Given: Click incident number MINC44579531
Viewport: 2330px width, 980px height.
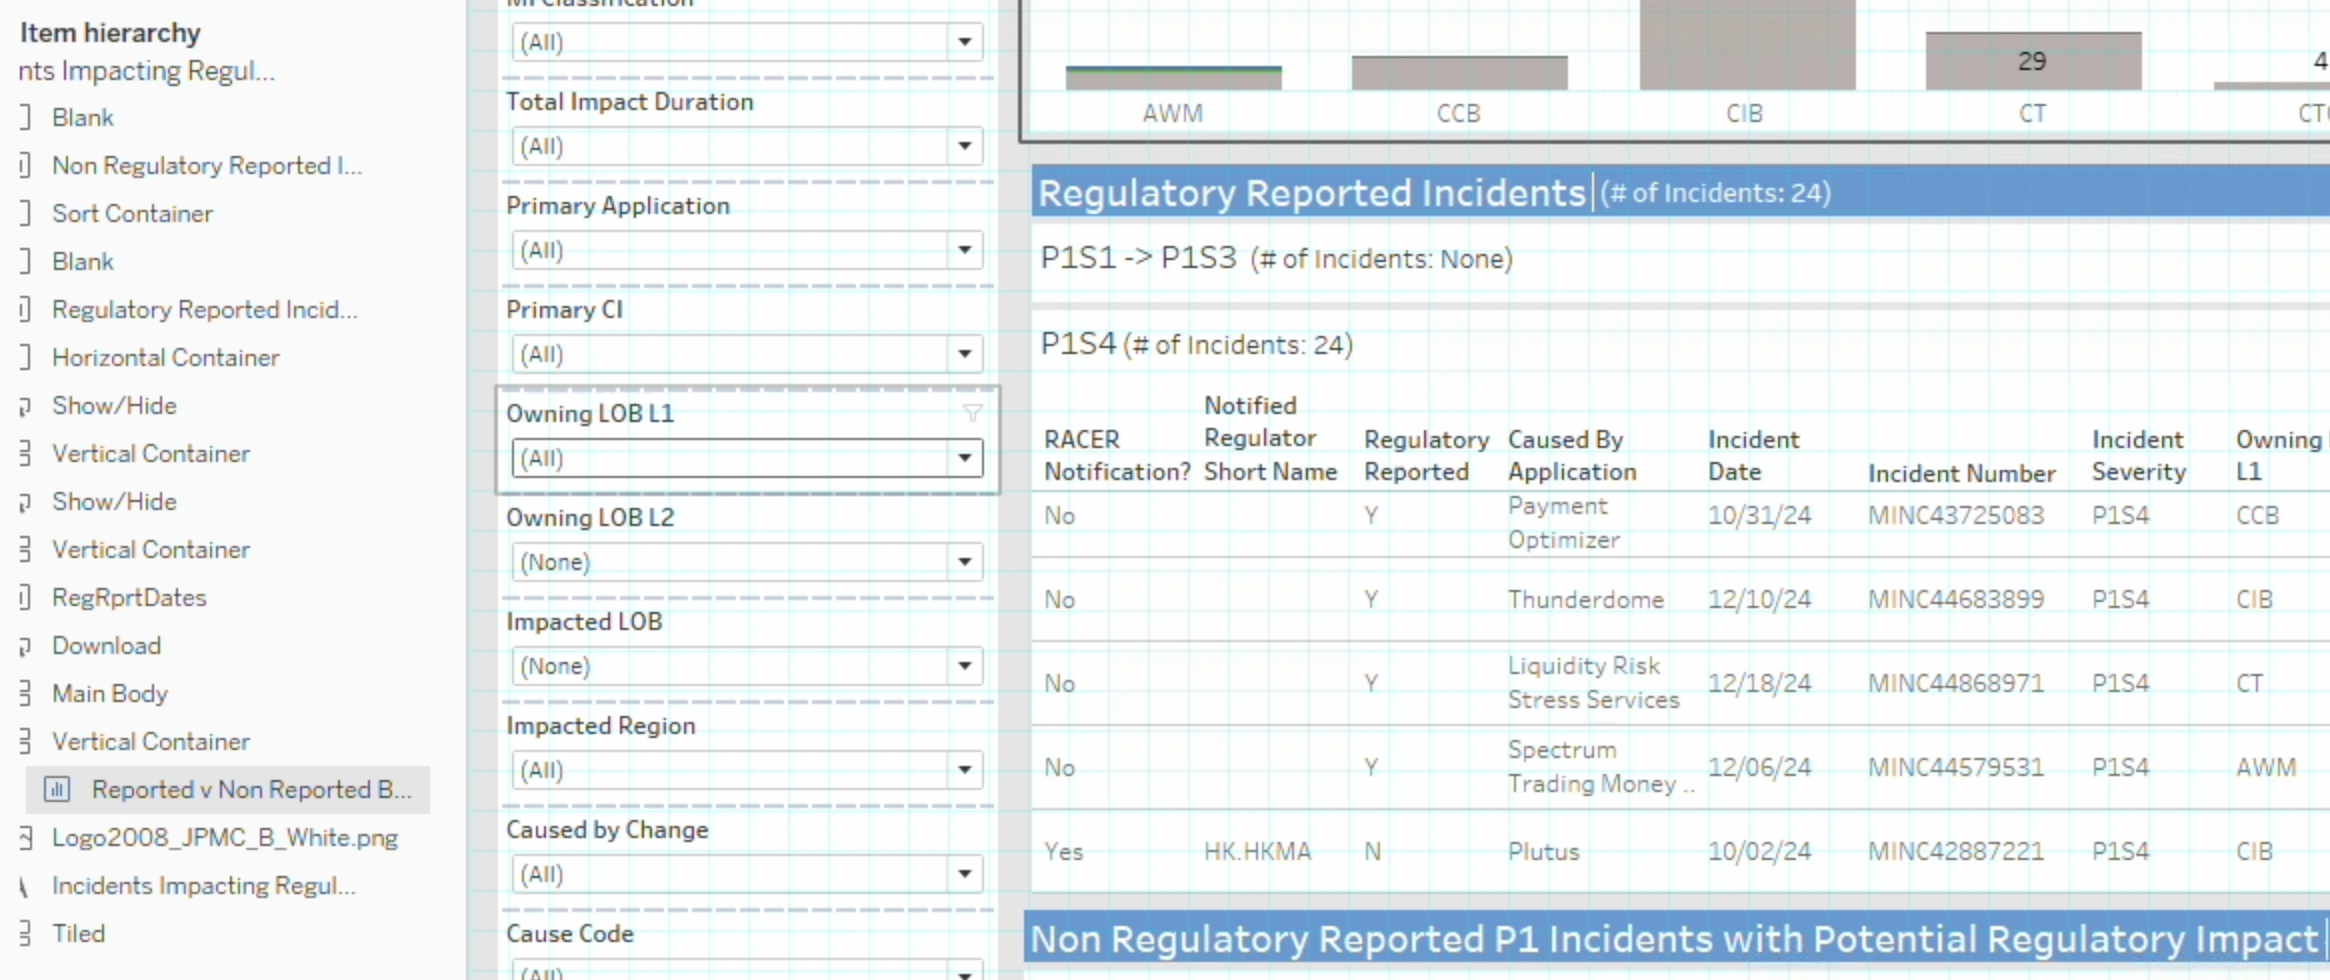Looking at the screenshot, I should click(x=1956, y=767).
